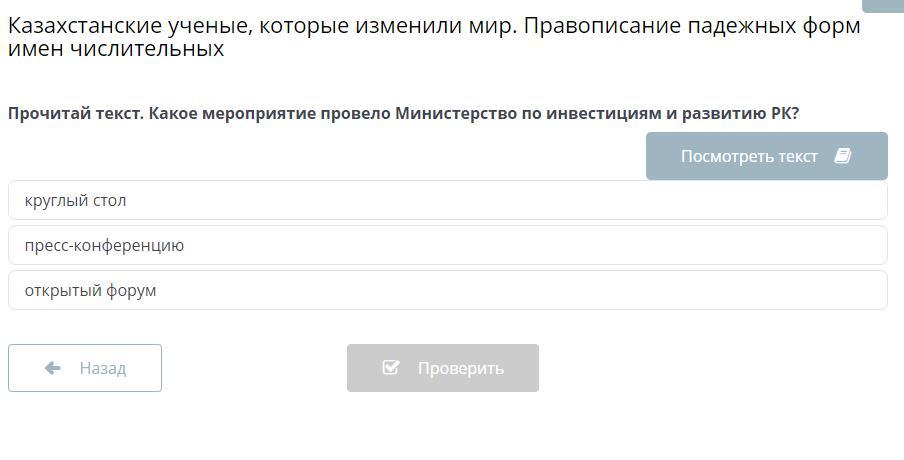Click the right end of the "пресс-конференцию" row
904x460 pixels.
tap(860, 245)
